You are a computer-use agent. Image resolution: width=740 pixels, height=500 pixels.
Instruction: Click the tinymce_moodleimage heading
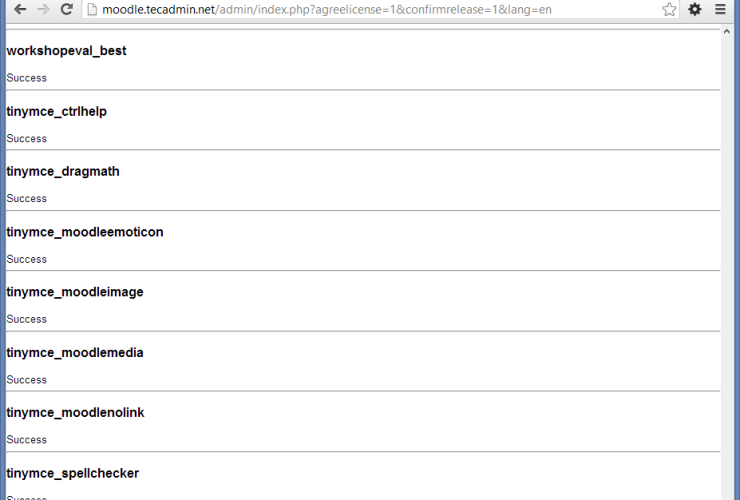pyautogui.click(x=75, y=292)
